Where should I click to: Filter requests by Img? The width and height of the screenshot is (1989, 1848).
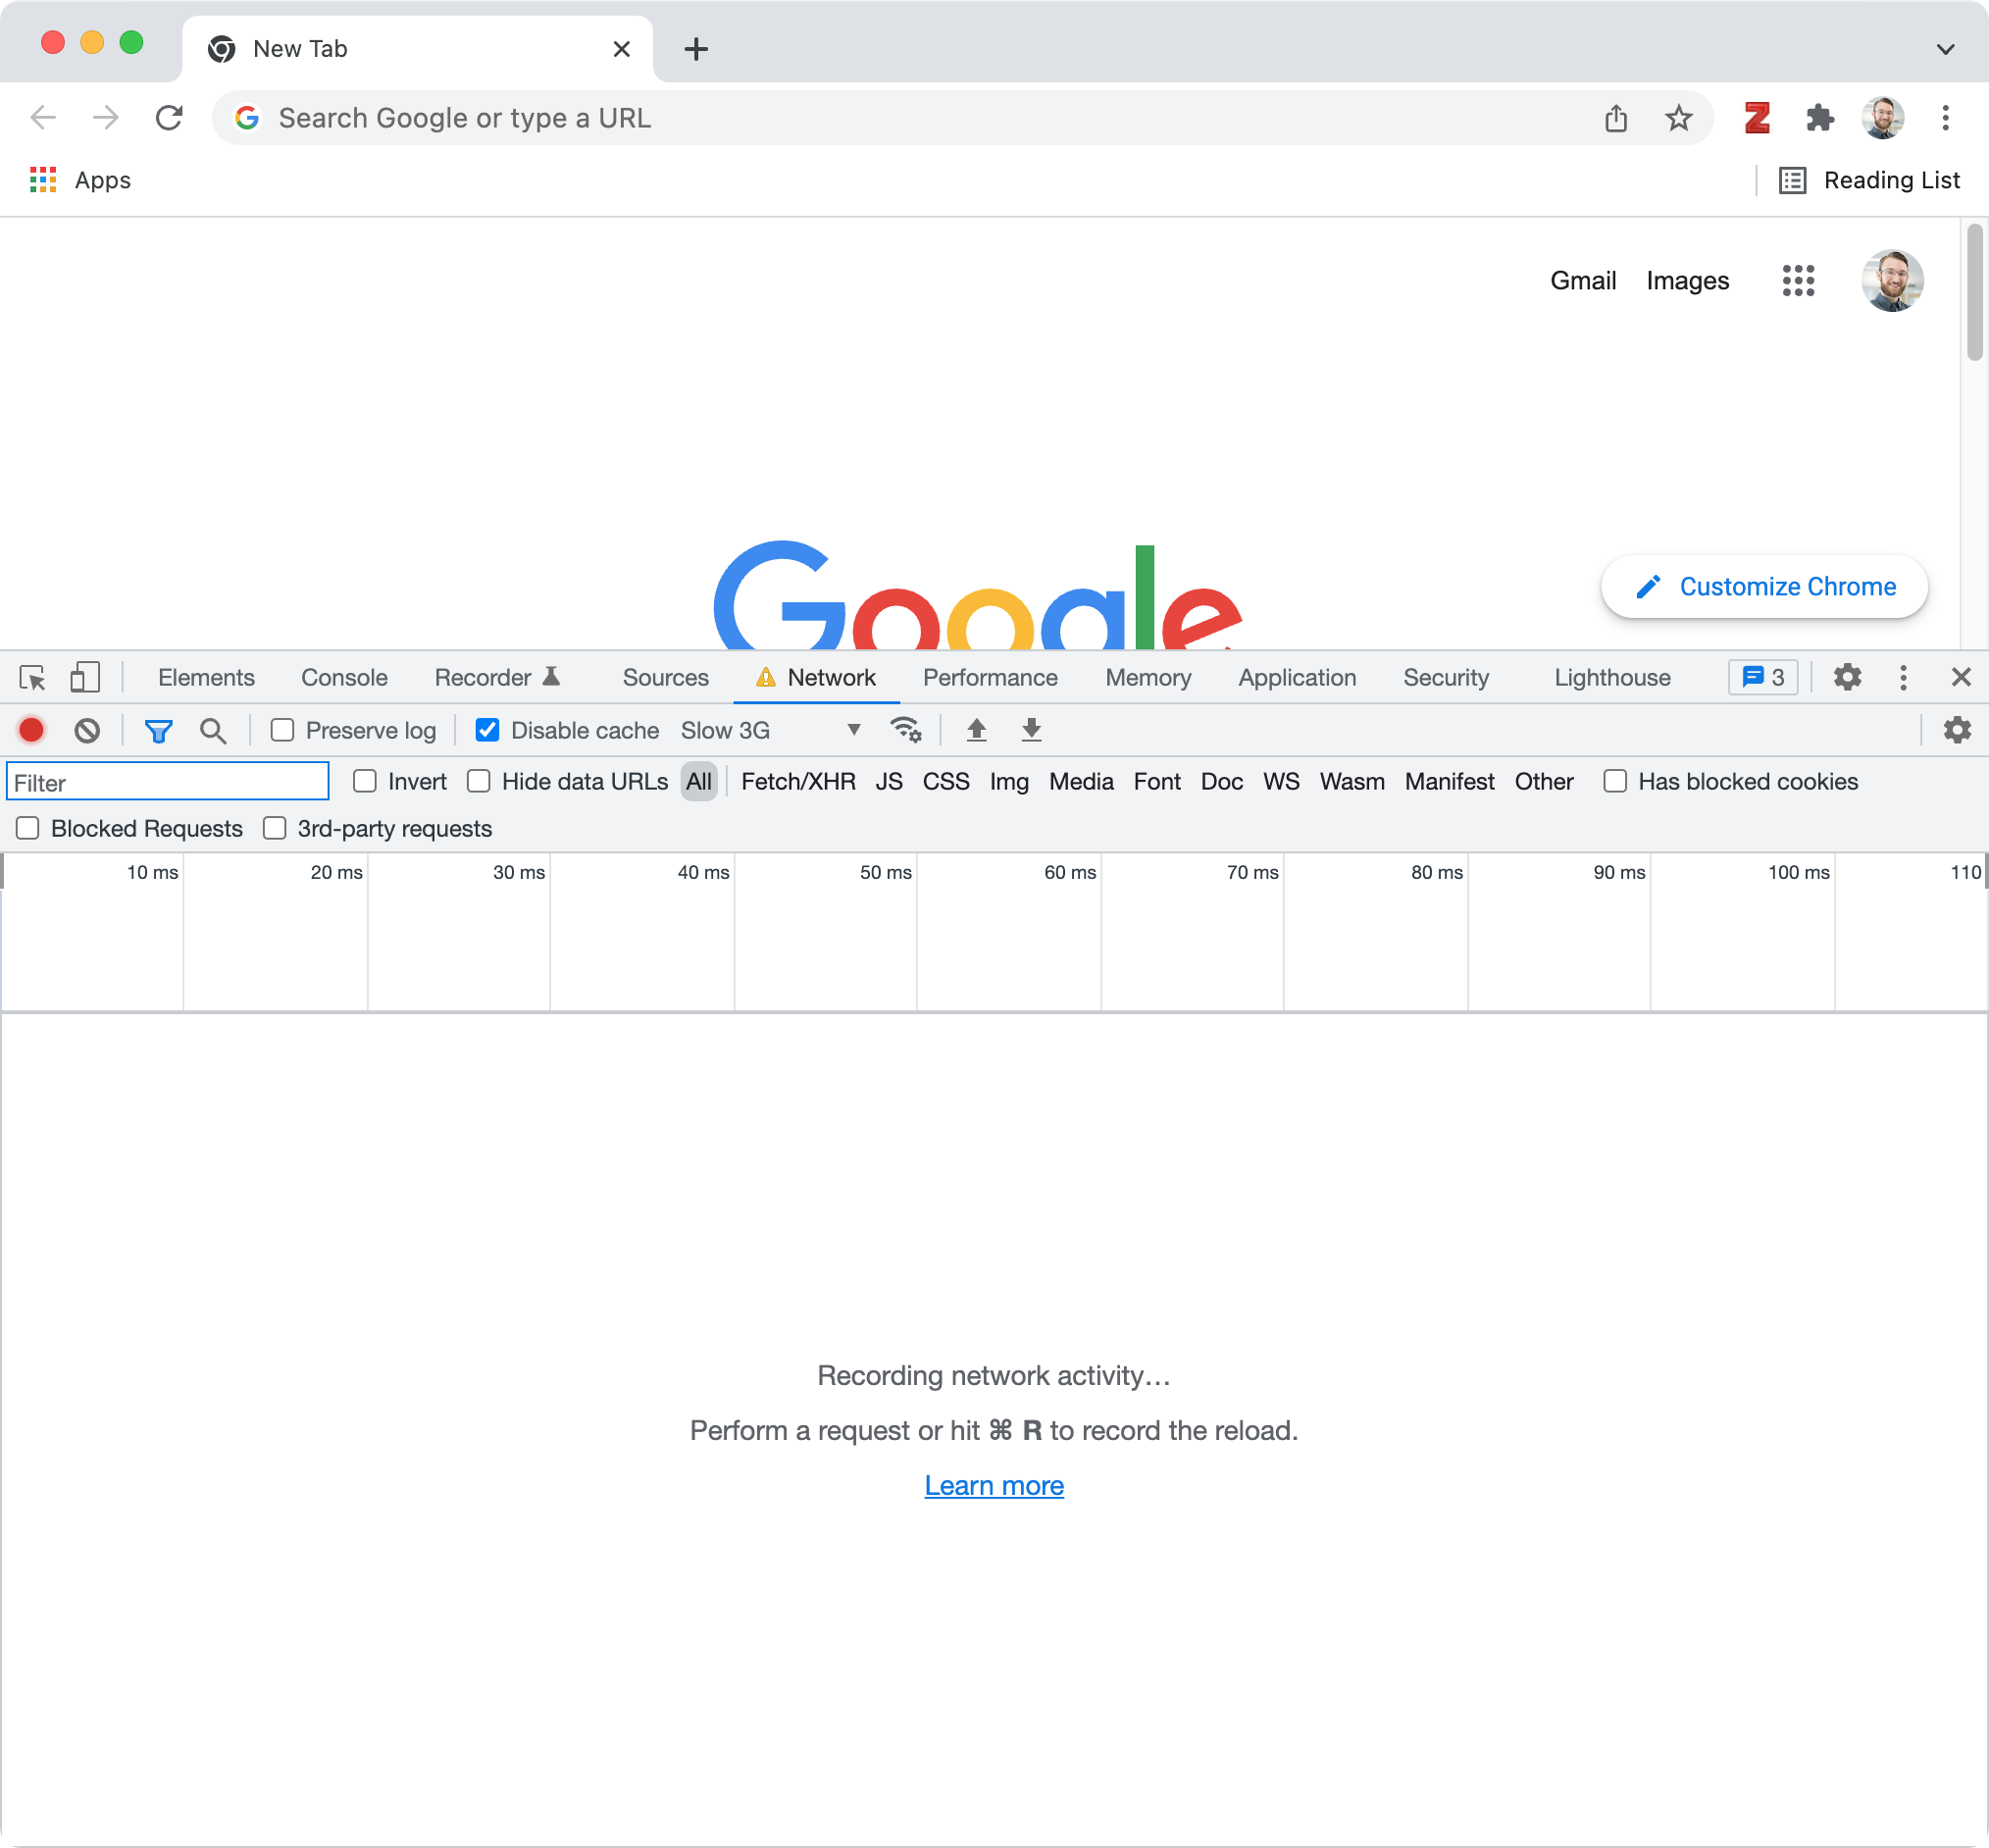point(1009,782)
